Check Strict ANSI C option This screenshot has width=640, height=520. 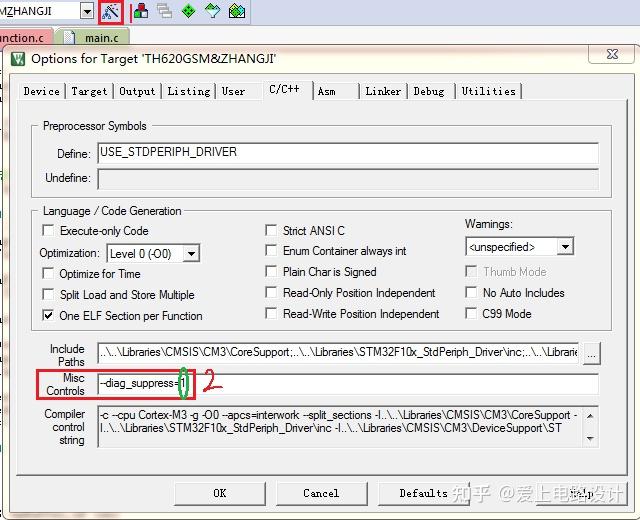(x=271, y=230)
